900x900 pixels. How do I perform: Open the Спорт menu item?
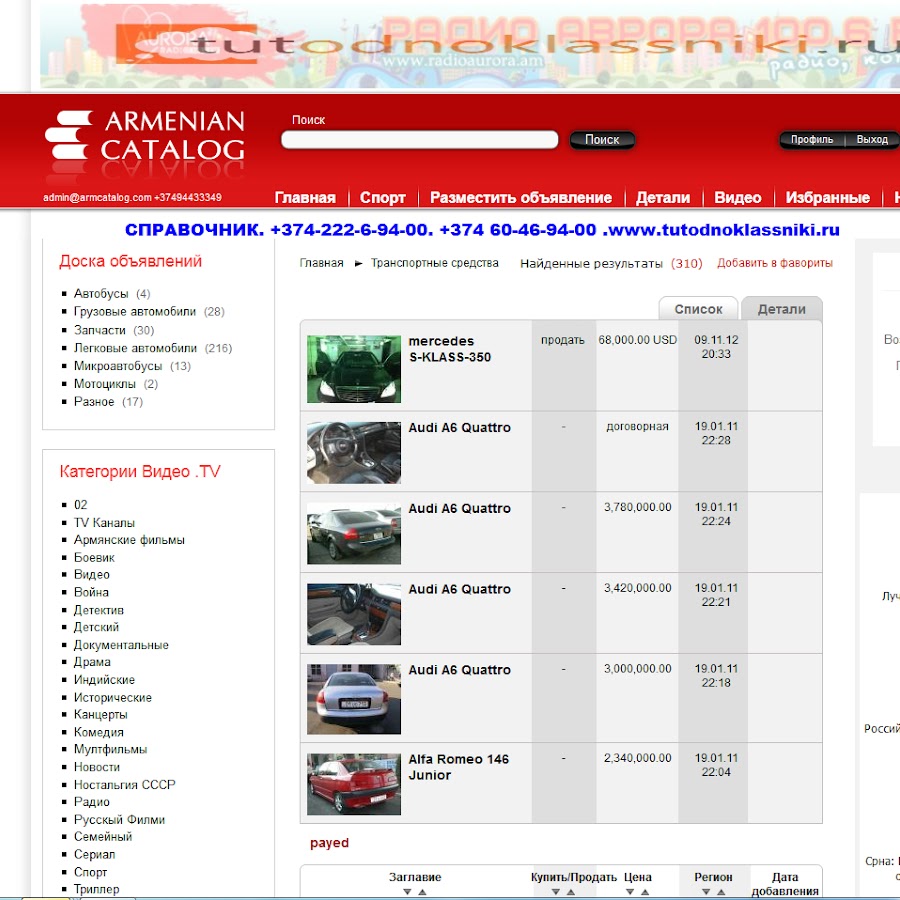[x=382, y=197]
